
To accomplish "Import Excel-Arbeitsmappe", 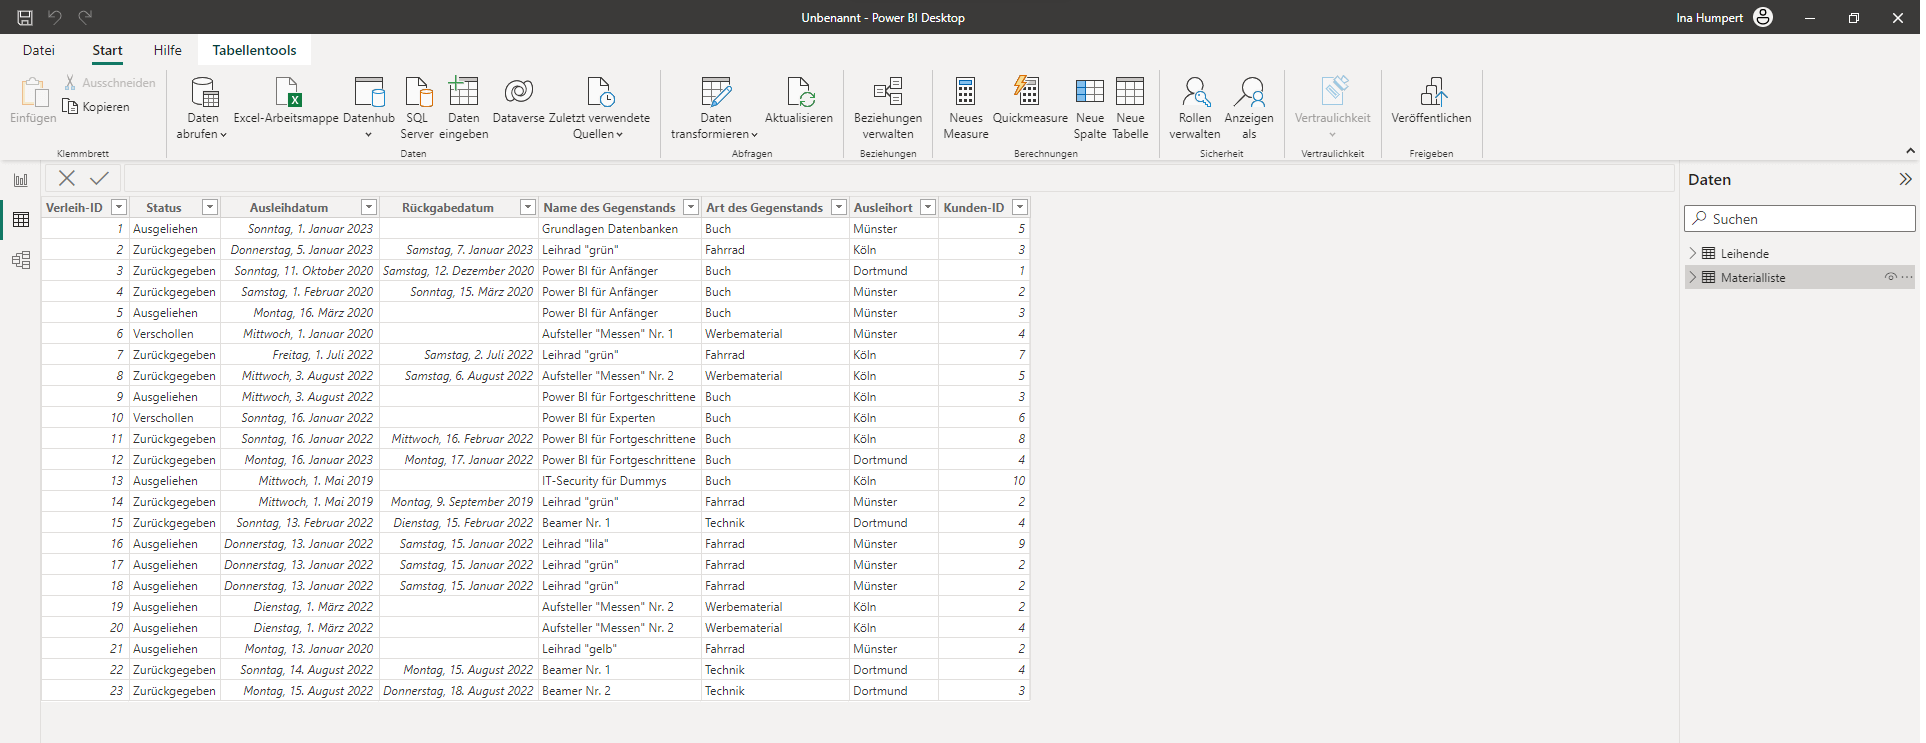I will [x=286, y=101].
